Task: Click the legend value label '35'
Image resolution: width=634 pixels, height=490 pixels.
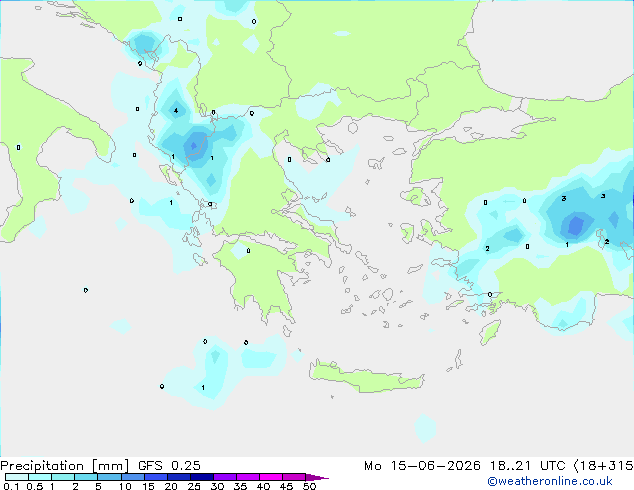Action: (x=241, y=486)
